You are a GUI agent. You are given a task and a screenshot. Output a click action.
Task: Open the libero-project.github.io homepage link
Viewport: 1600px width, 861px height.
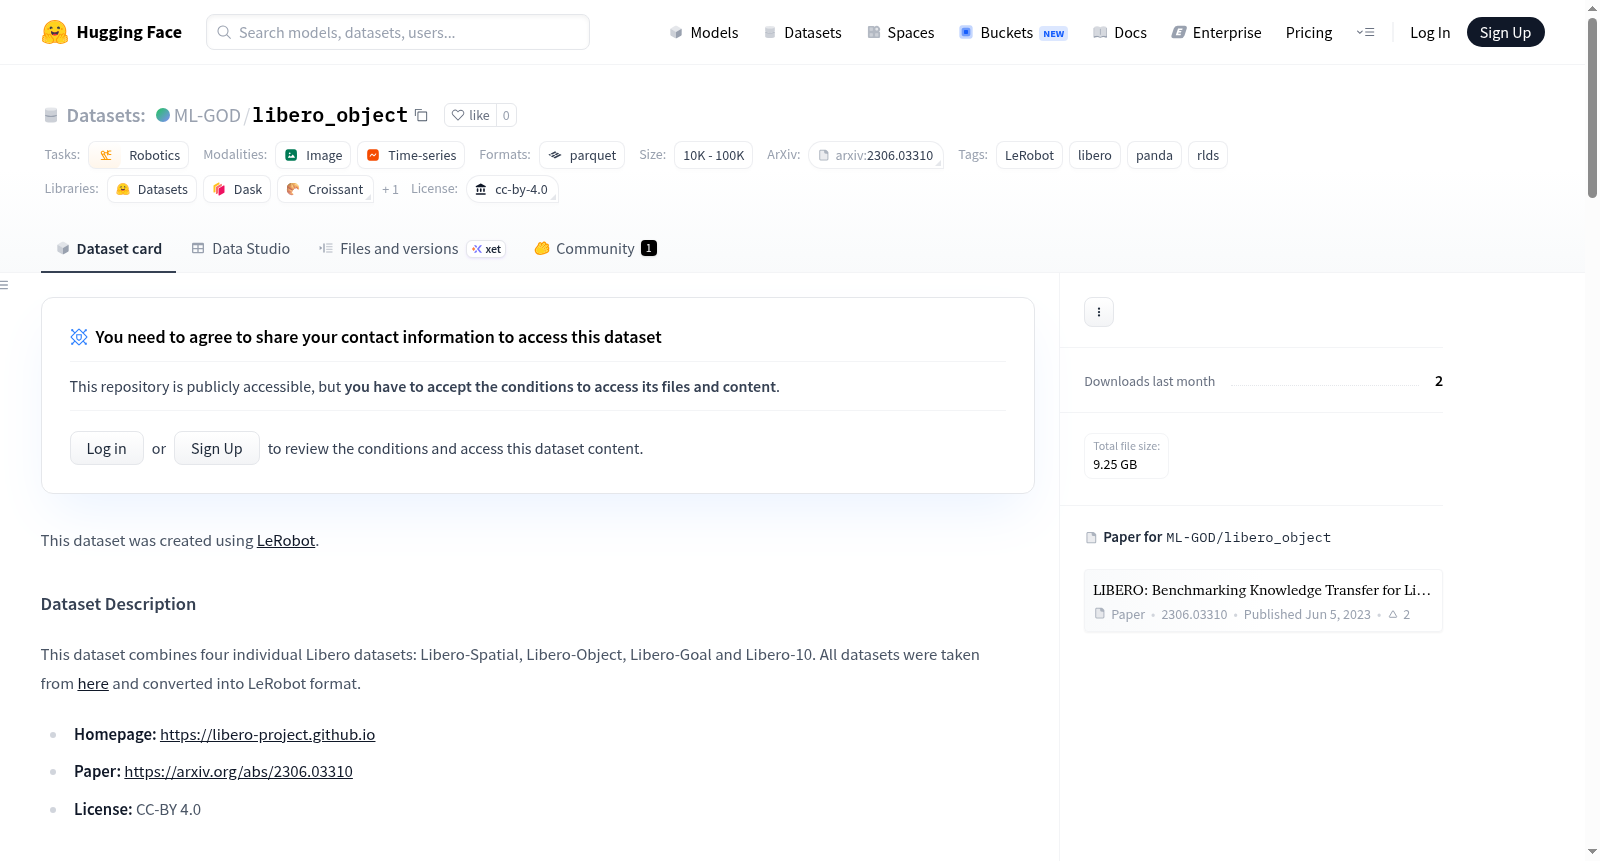[x=268, y=734]
